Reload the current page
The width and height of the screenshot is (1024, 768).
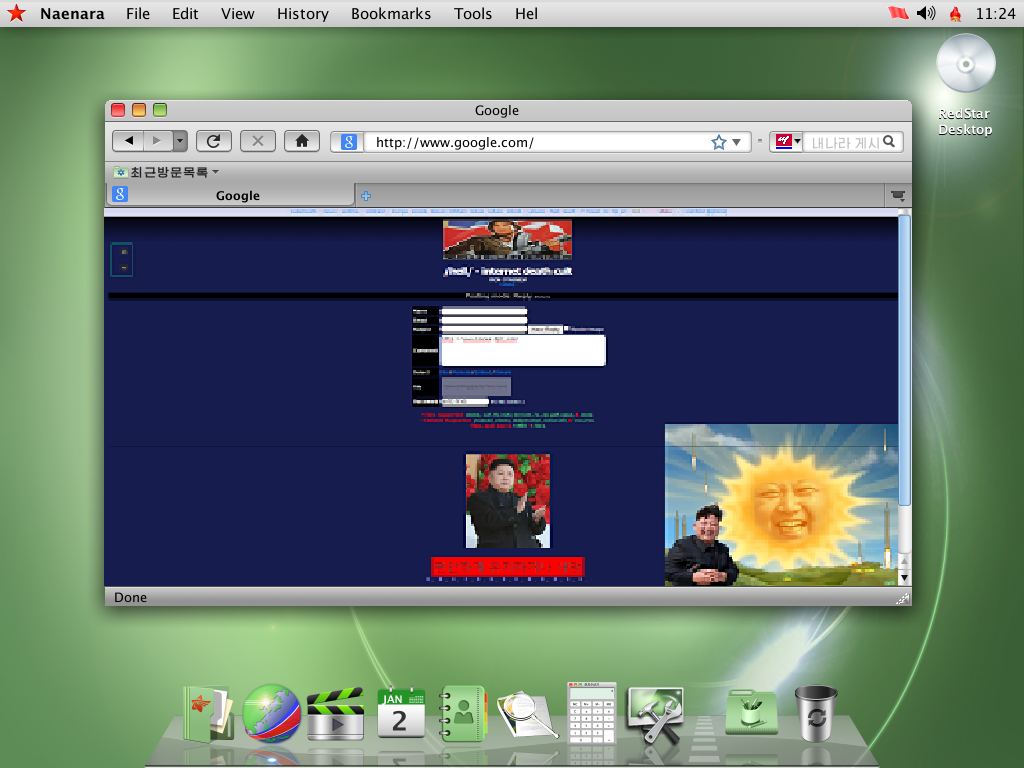point(214,141)
